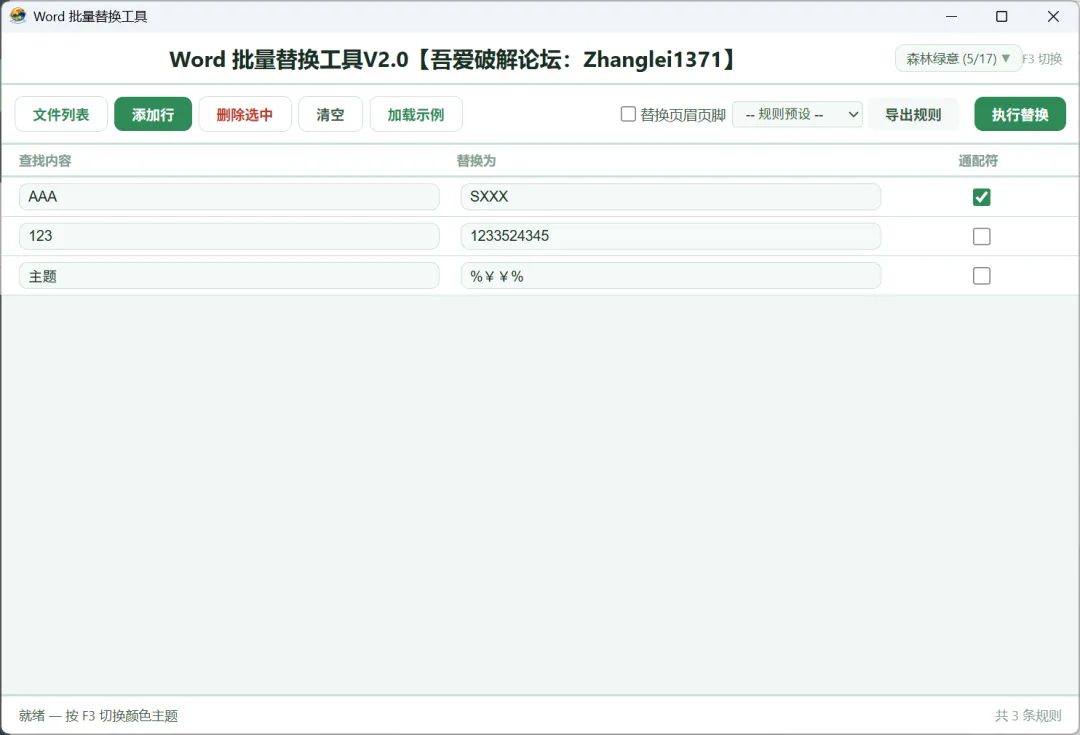Click replace field containing 1233524345

pyautogui.click(x=671, y=236)
